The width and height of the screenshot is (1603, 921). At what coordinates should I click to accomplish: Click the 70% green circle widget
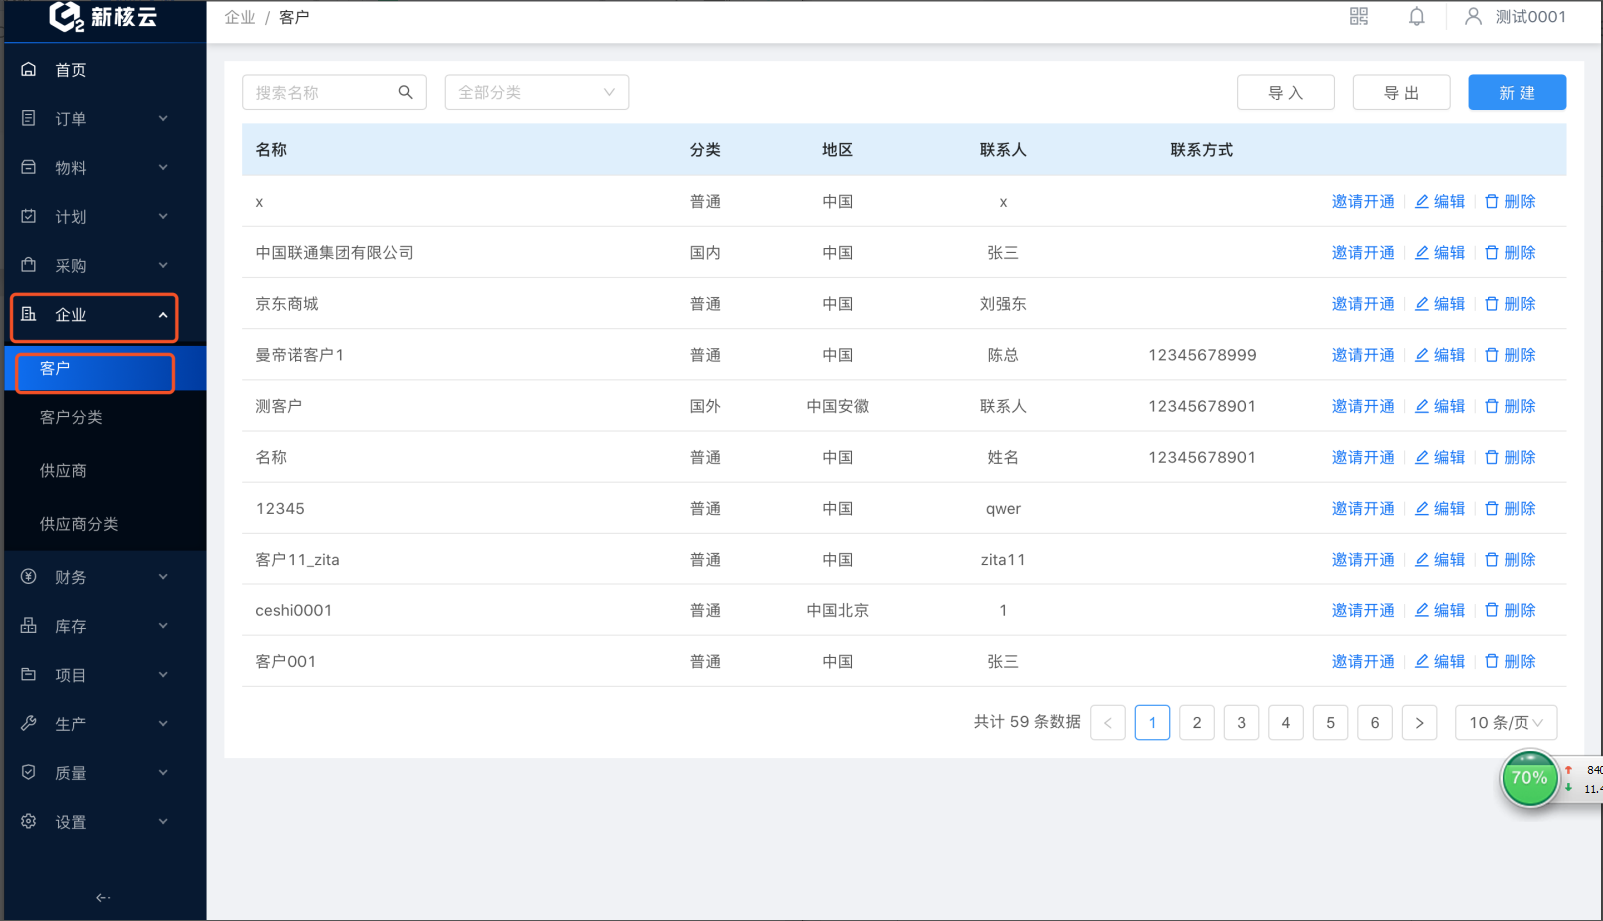tap(1529, 778)
